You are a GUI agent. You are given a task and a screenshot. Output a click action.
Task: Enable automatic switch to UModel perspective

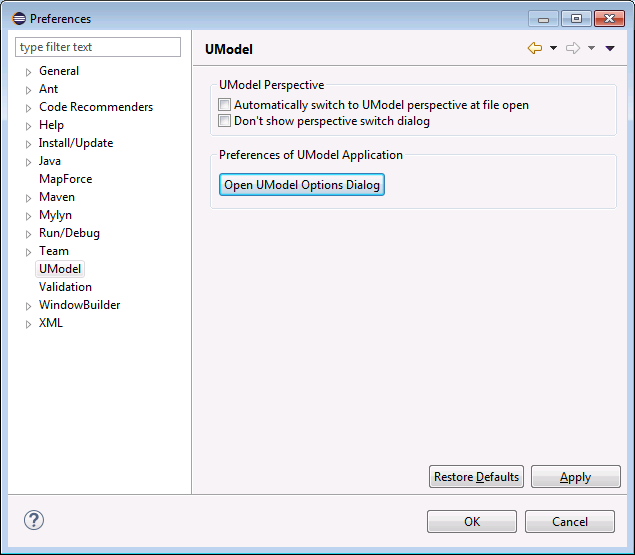[x=224, y=105]
